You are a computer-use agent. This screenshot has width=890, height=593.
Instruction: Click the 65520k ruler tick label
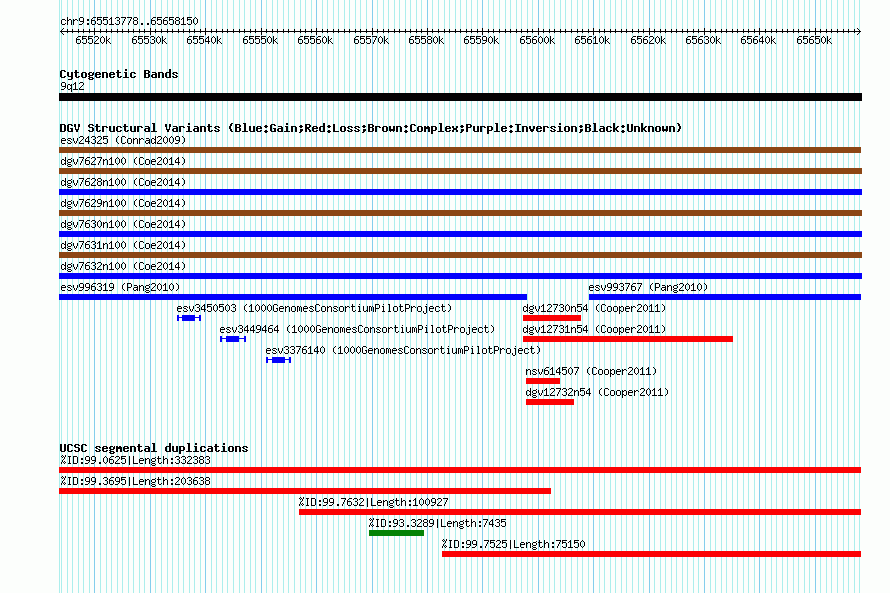(93, 40)
